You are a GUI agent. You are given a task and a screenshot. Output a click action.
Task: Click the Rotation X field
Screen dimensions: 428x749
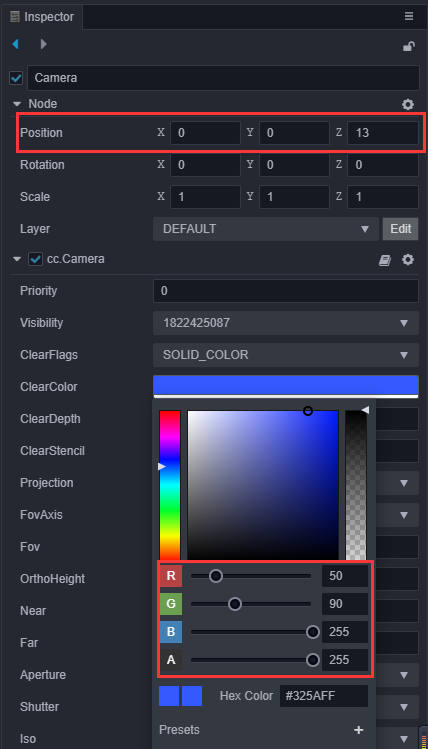pos(205,165)
